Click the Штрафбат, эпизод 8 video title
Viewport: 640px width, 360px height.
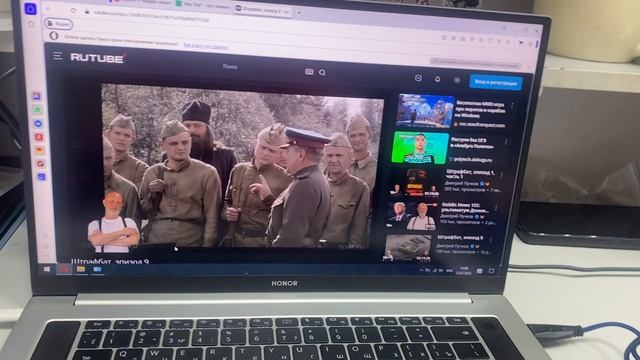[x=460, y=237]
